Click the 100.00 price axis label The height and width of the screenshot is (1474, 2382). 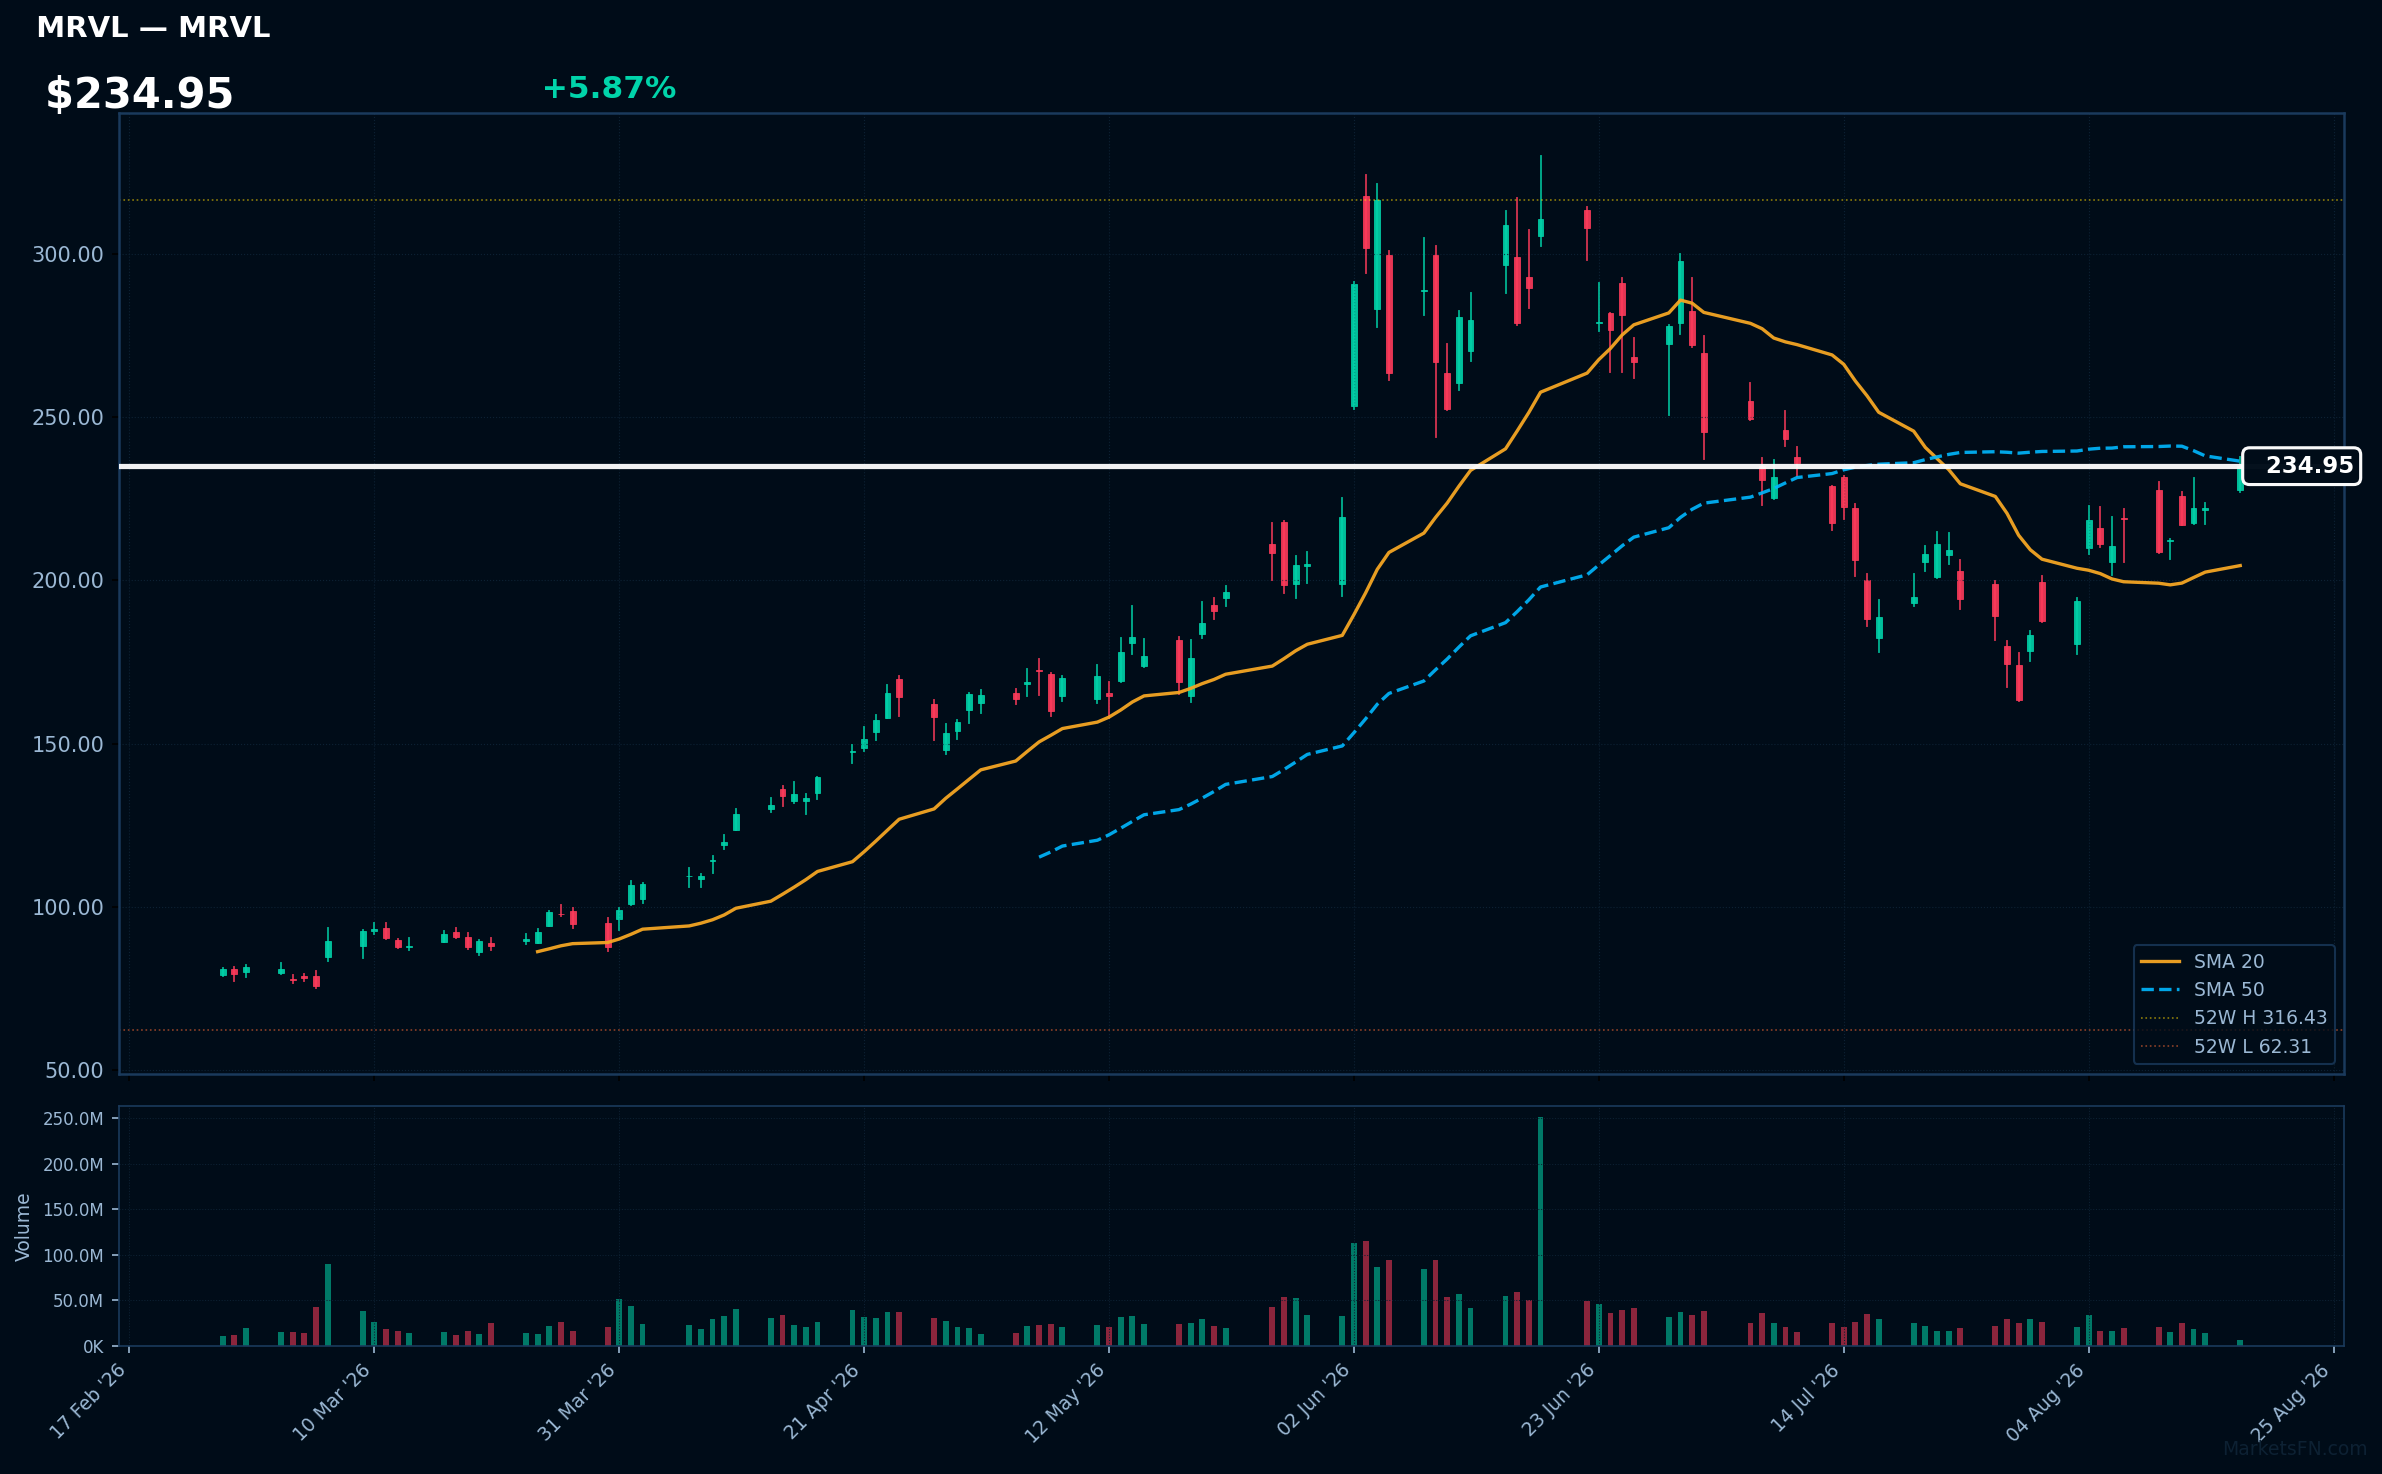coord(68,908)
